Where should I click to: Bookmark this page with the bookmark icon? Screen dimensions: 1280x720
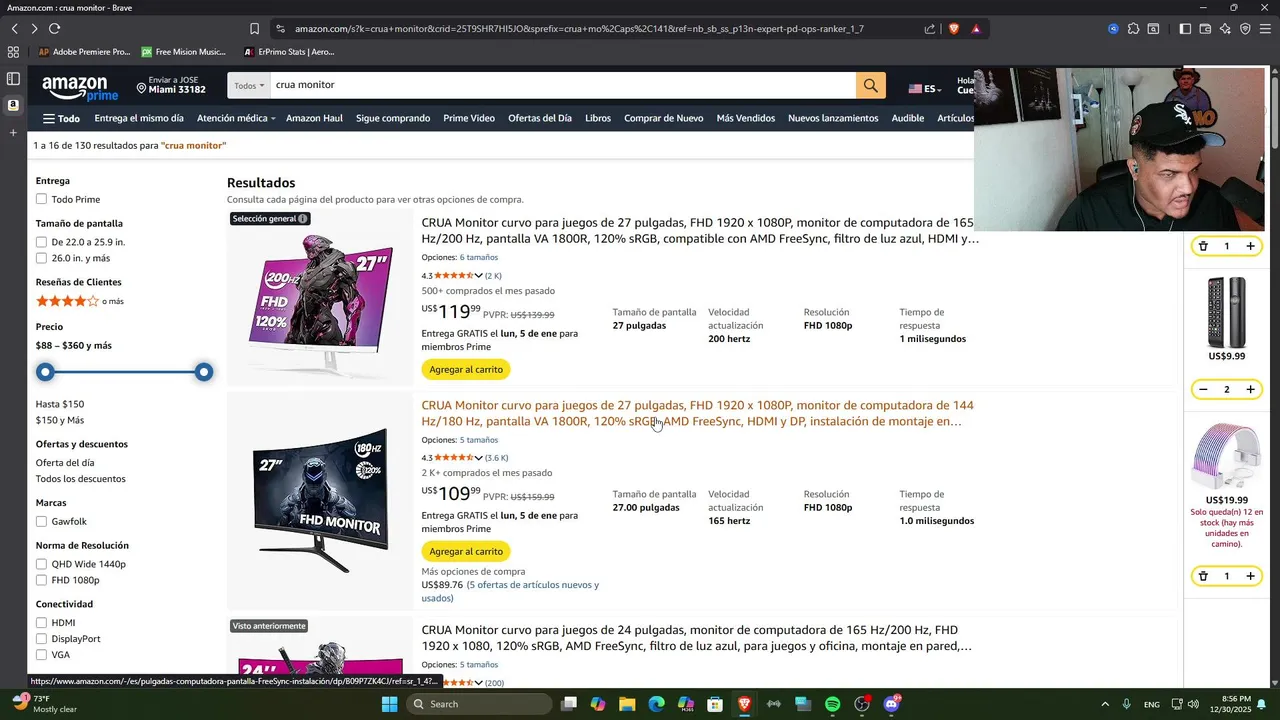point(254,29)
